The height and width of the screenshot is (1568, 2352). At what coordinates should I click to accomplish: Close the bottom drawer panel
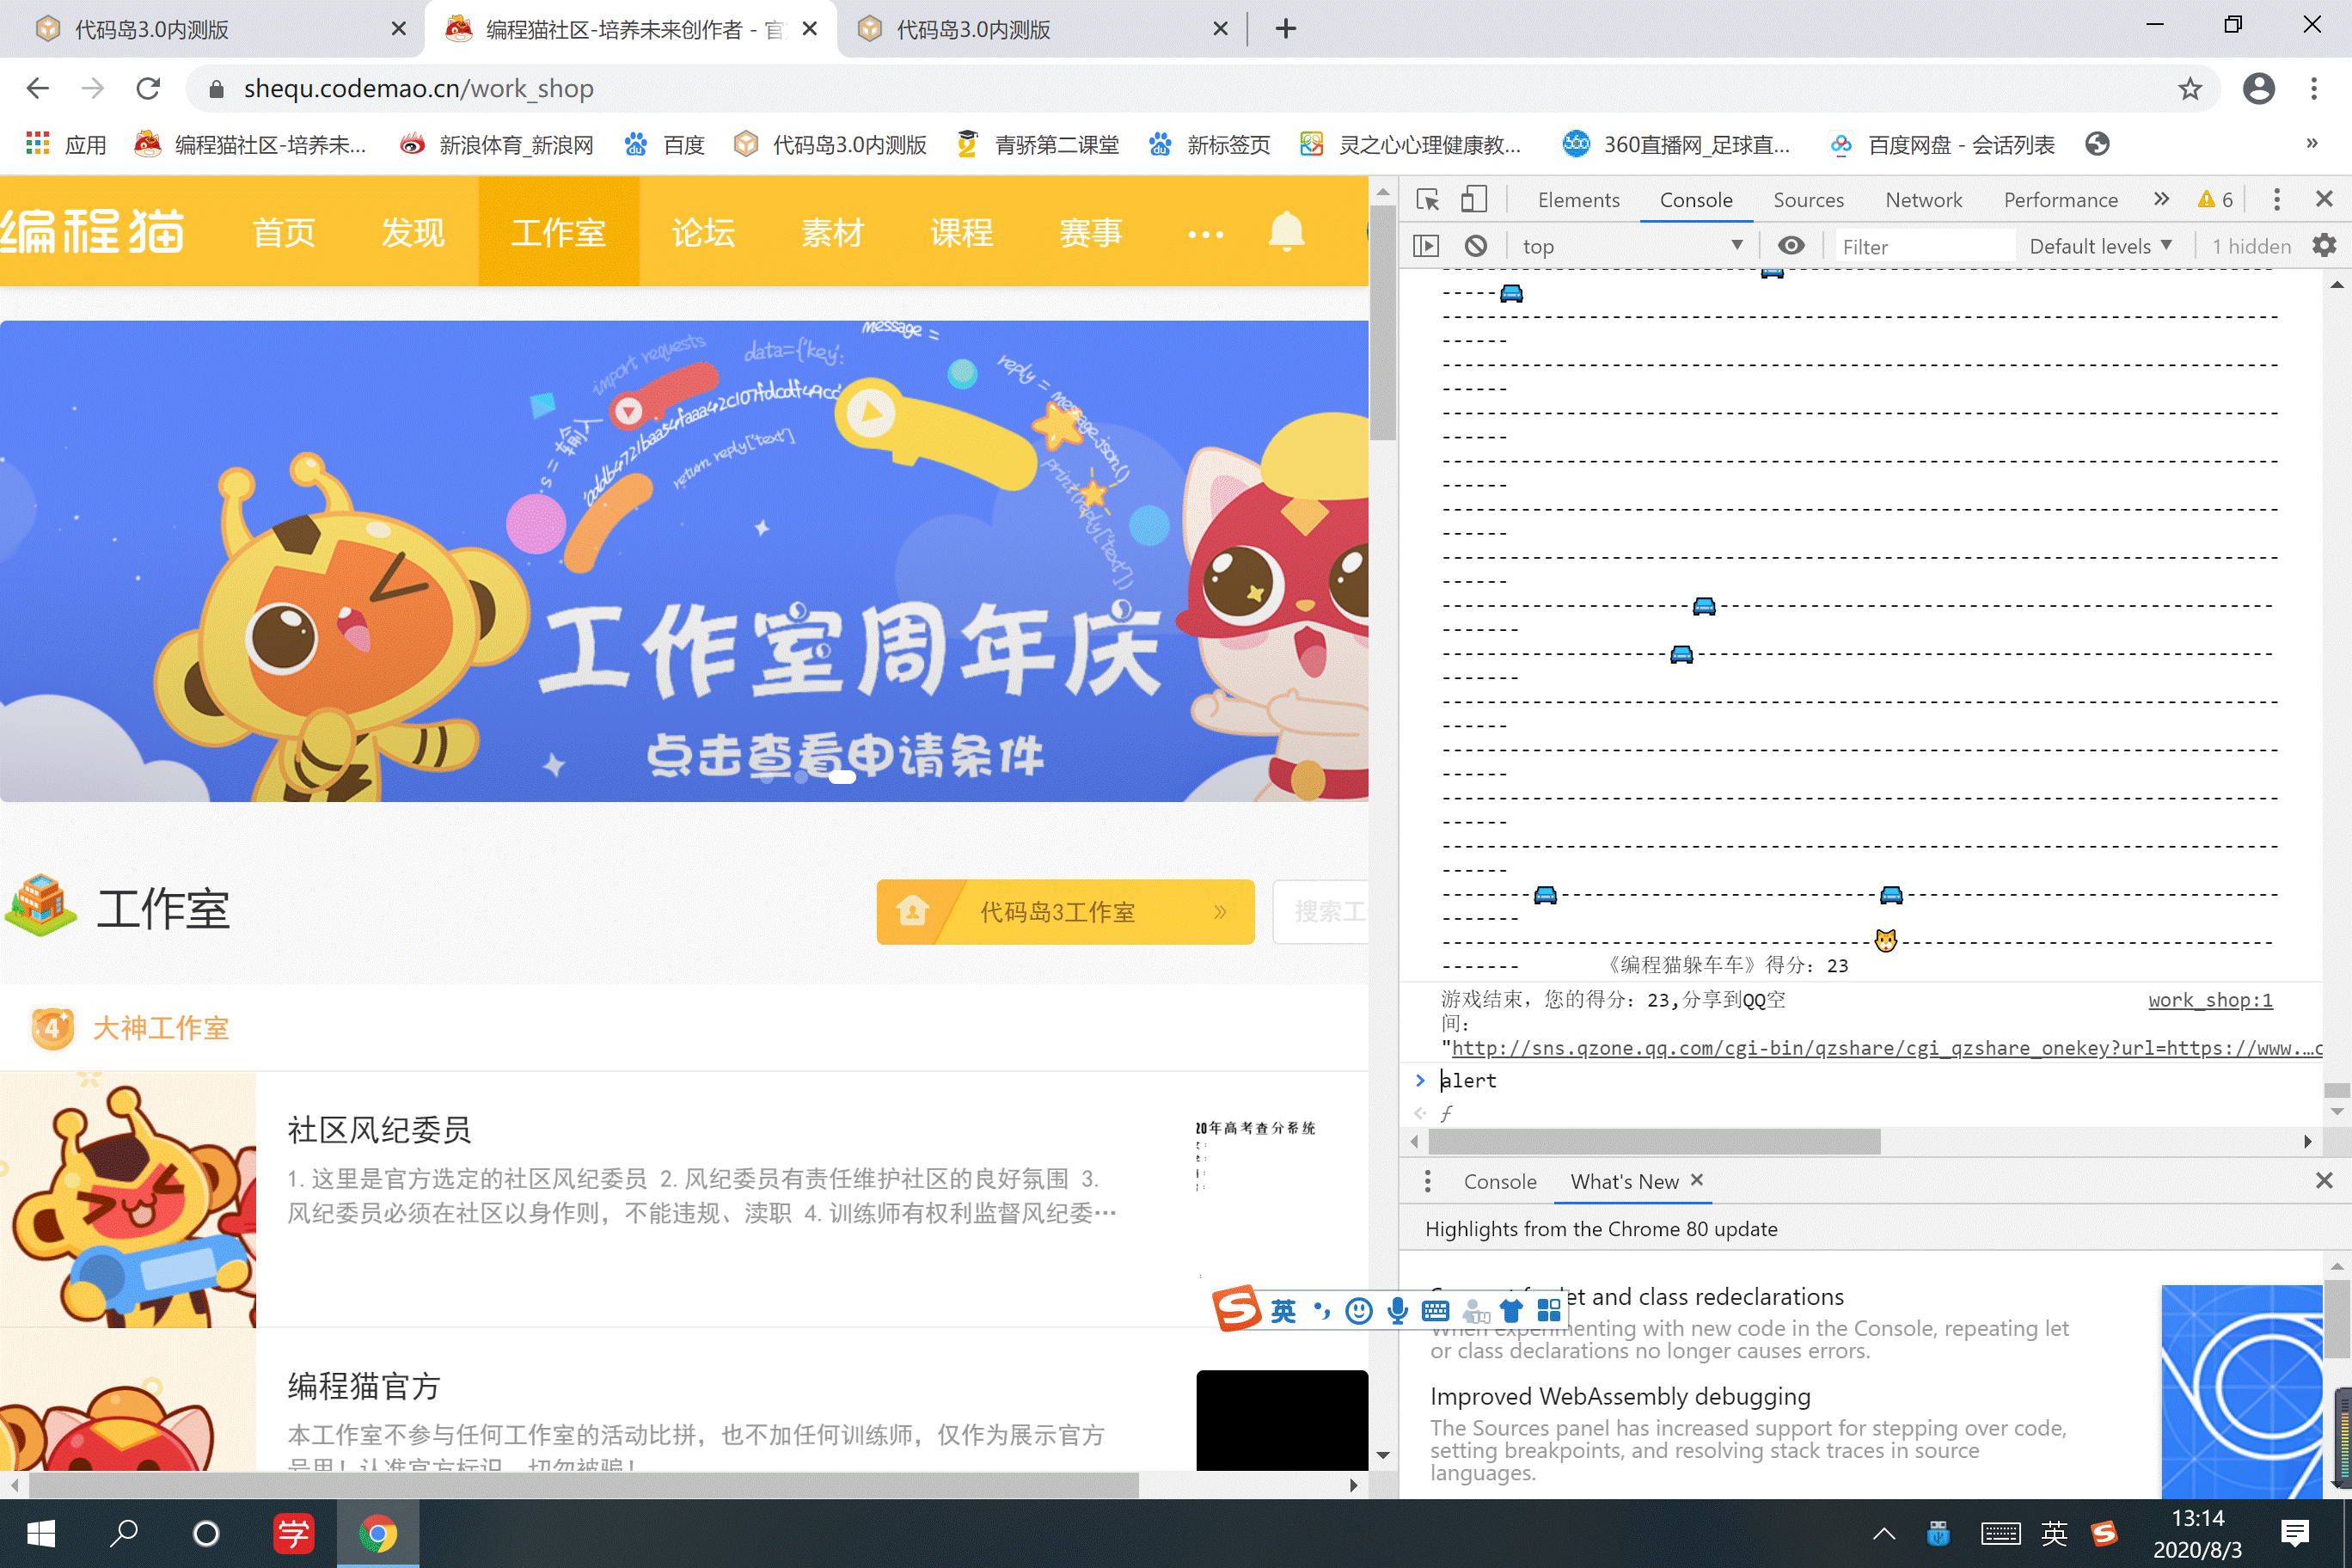[x=2324, y=1181]
